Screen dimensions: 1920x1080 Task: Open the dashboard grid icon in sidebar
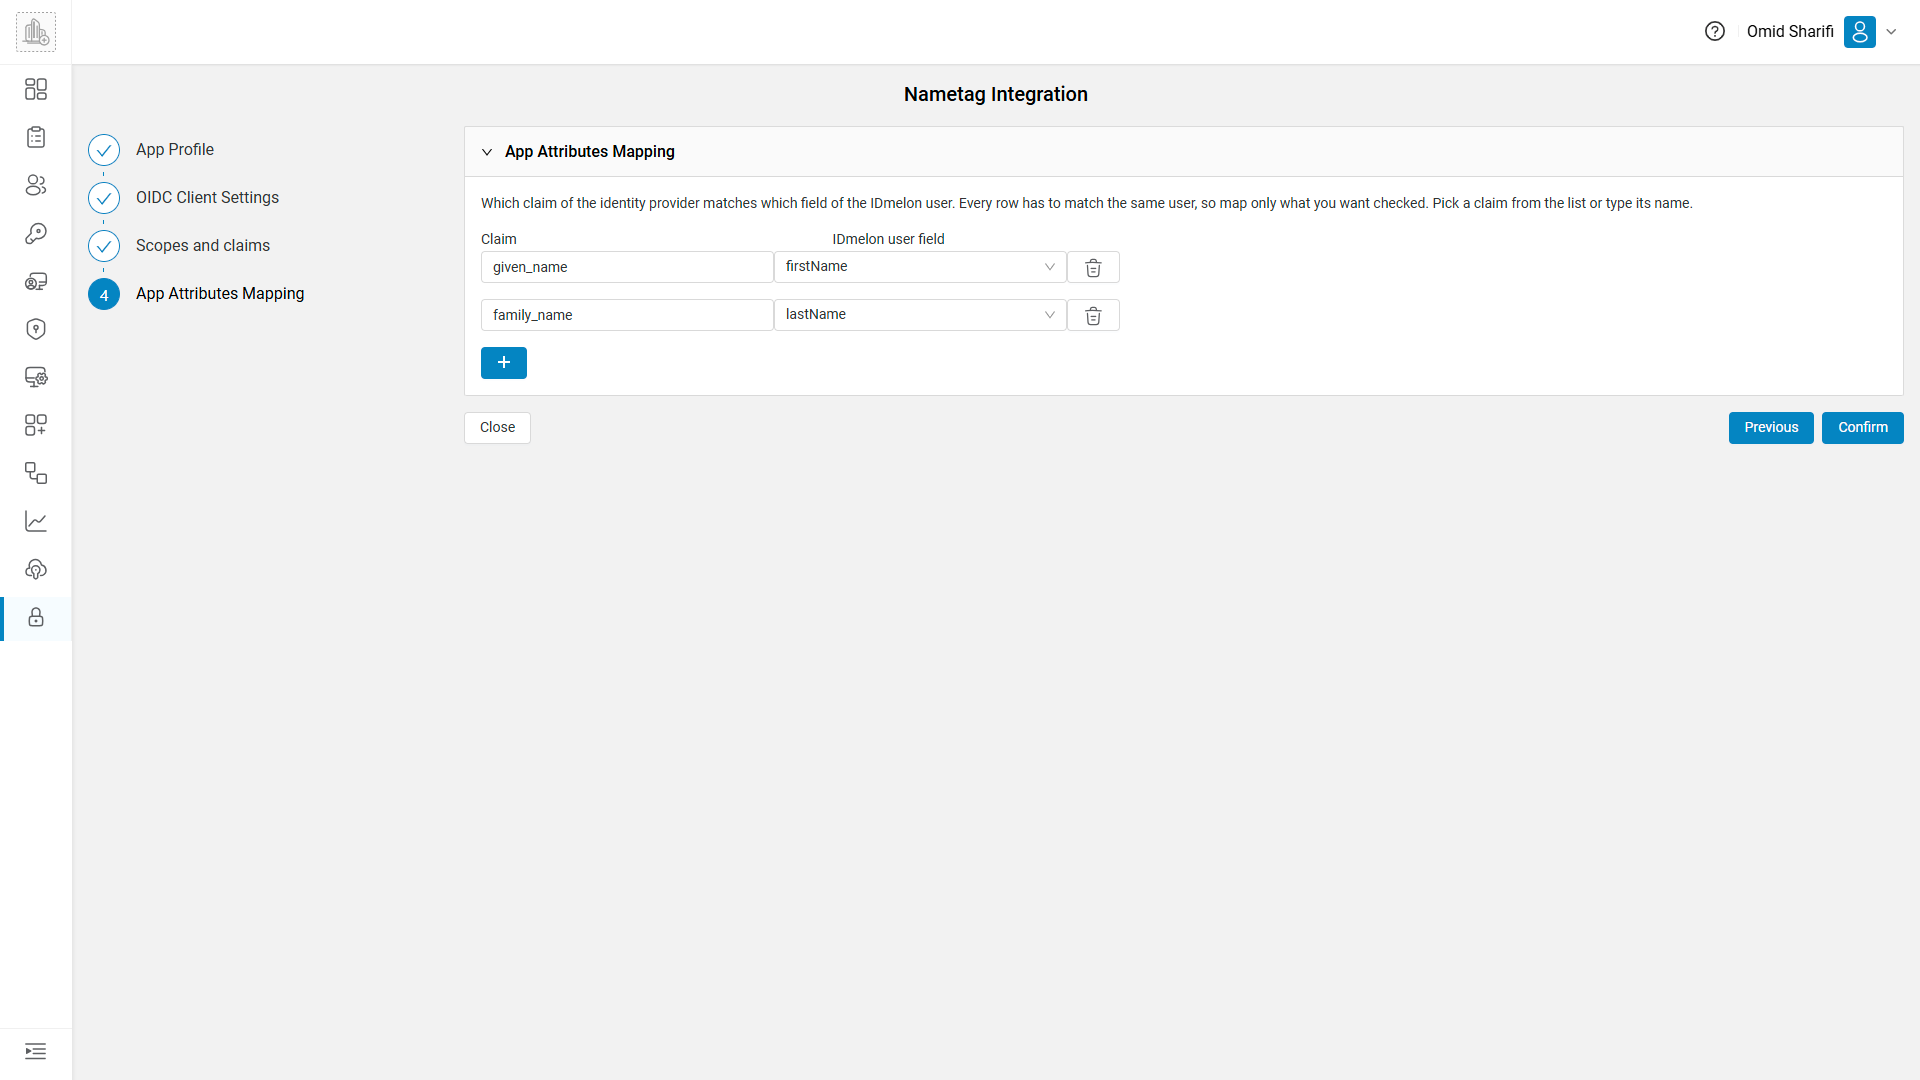(36, 89)
